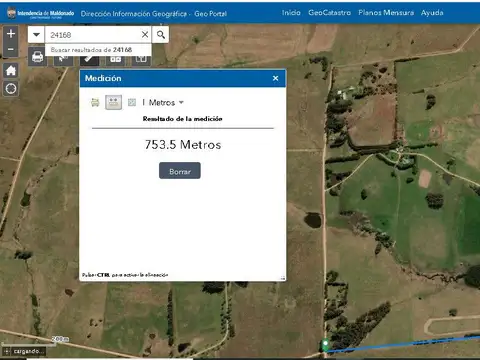Open the search source dropdown arrow
The width and height of the screenshot is (480, 360).
(36, 34)
